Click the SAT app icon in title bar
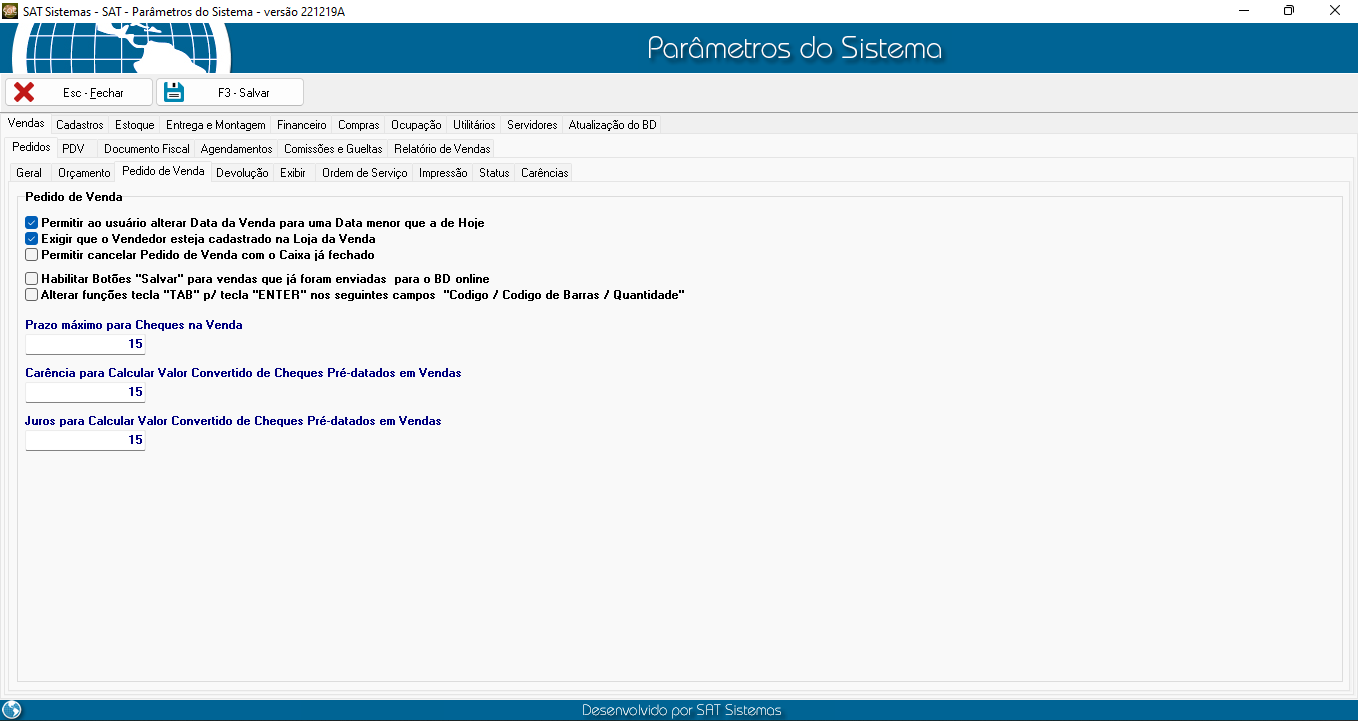 [10, 10]
